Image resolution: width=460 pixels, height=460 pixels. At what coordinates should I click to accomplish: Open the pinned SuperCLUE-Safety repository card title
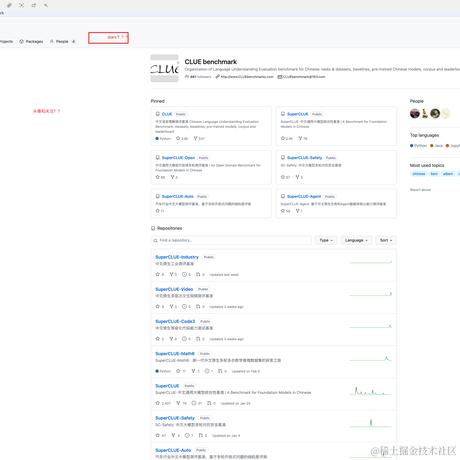click(x=304, y=158)
